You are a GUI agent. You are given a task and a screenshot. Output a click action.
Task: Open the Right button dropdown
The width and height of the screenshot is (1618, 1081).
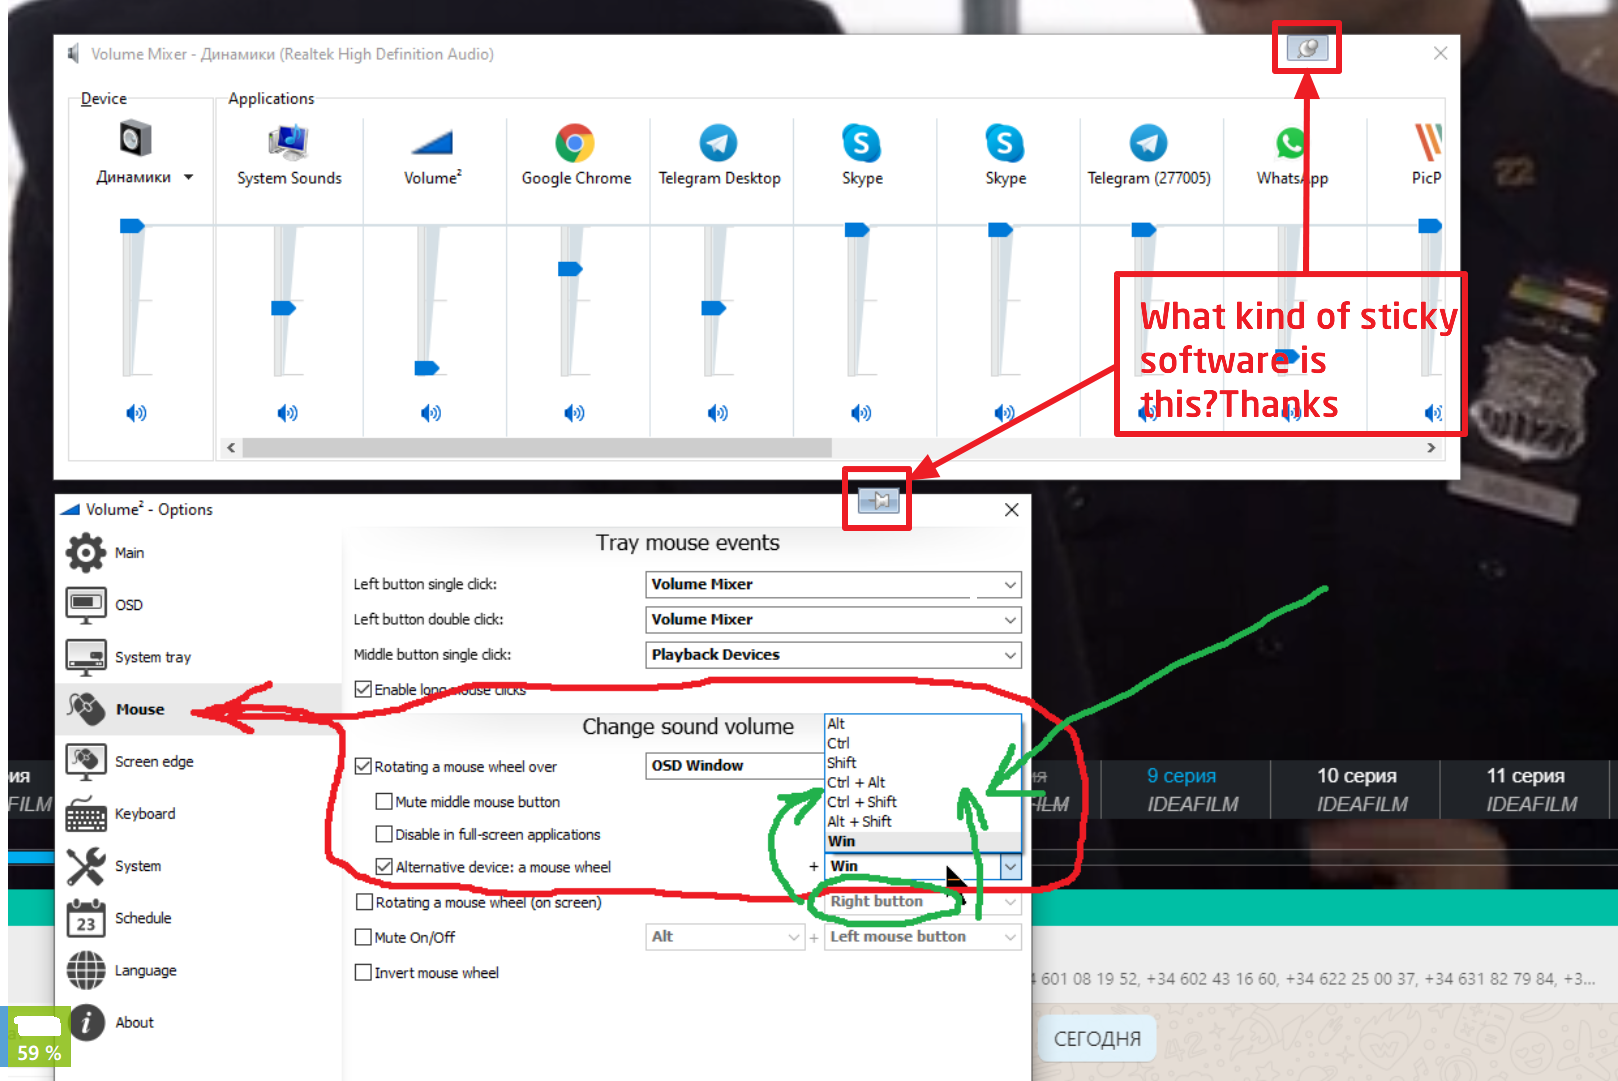tap(922, 901)
